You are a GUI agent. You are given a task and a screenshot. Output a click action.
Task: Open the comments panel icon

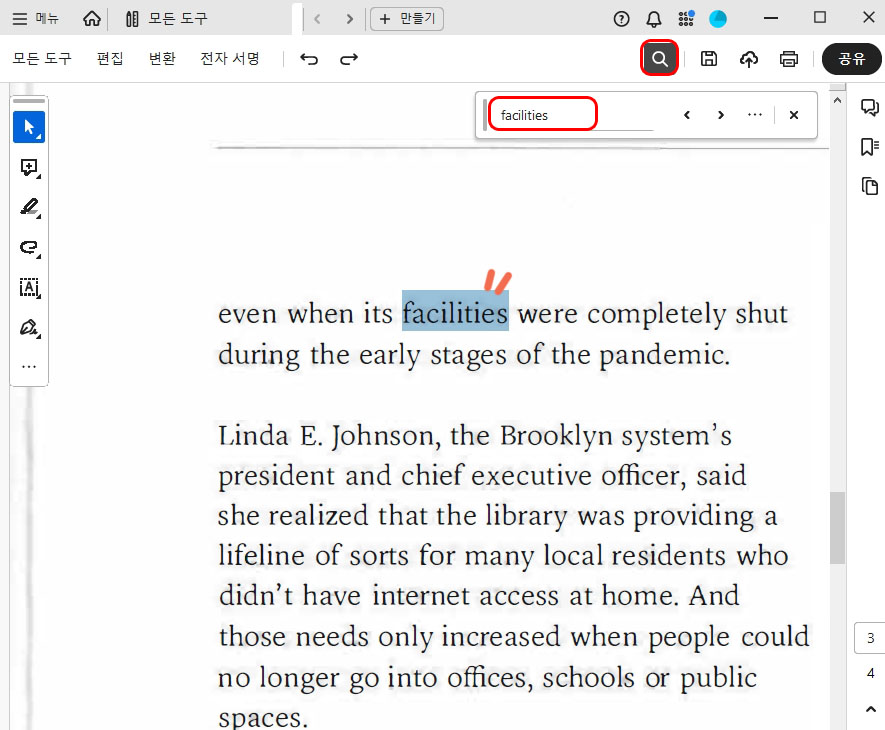coord(870,107)
